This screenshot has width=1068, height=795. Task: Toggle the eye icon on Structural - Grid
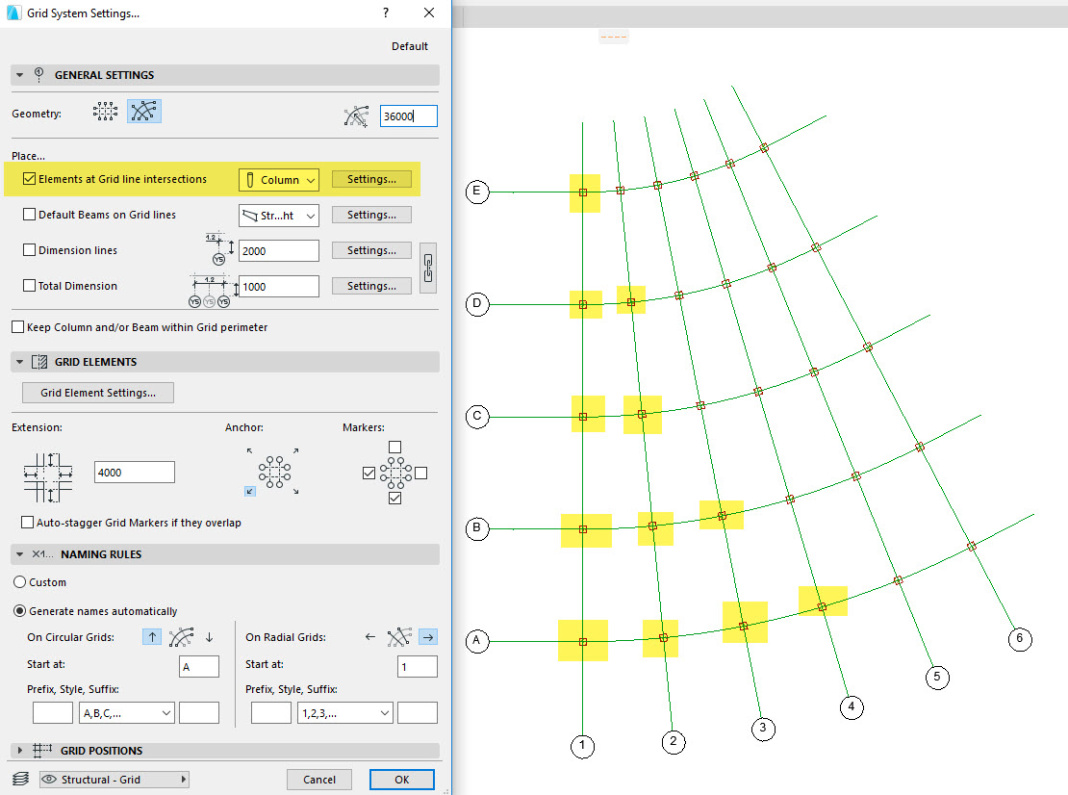point(49,779)
